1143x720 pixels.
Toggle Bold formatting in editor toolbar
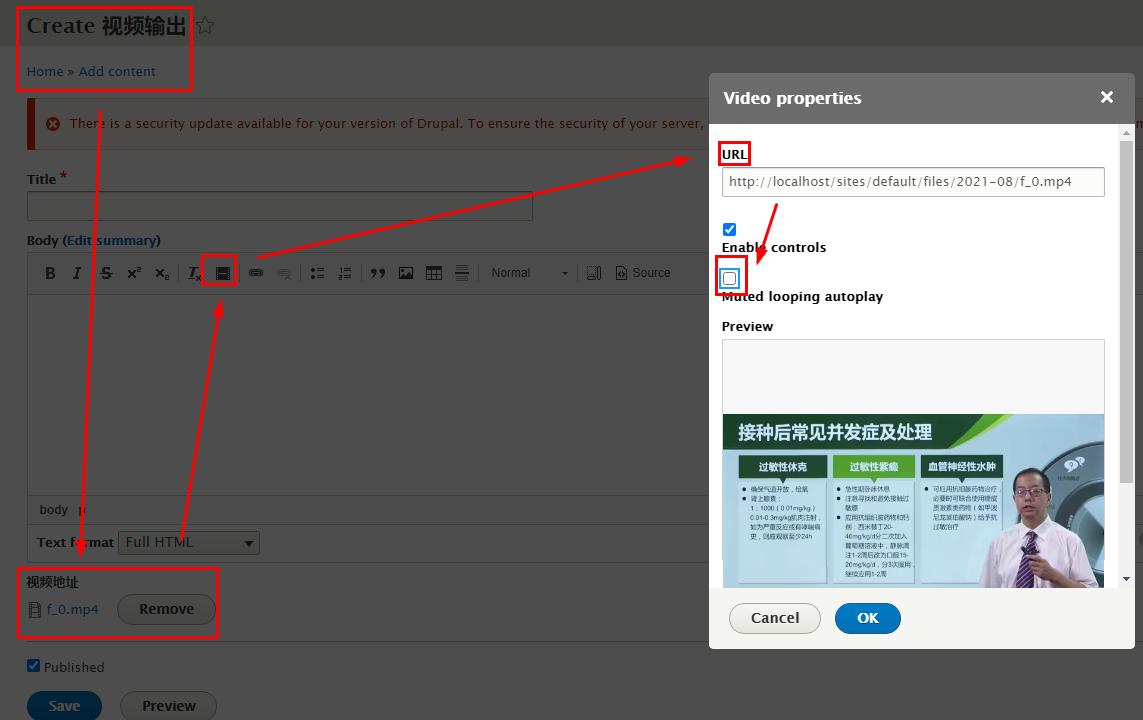pyautogui.click(x=50, y=273)
